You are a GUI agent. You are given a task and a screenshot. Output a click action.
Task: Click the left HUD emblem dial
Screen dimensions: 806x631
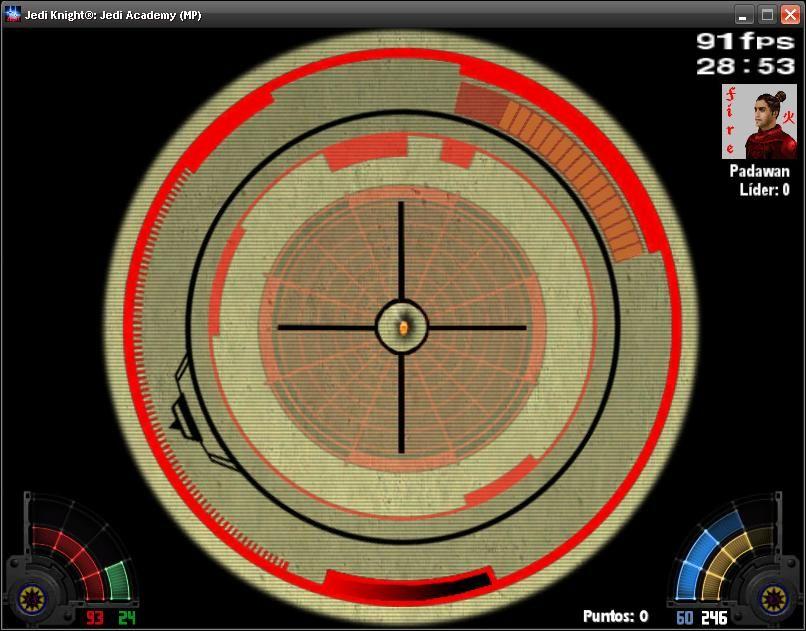click(32, 600)
